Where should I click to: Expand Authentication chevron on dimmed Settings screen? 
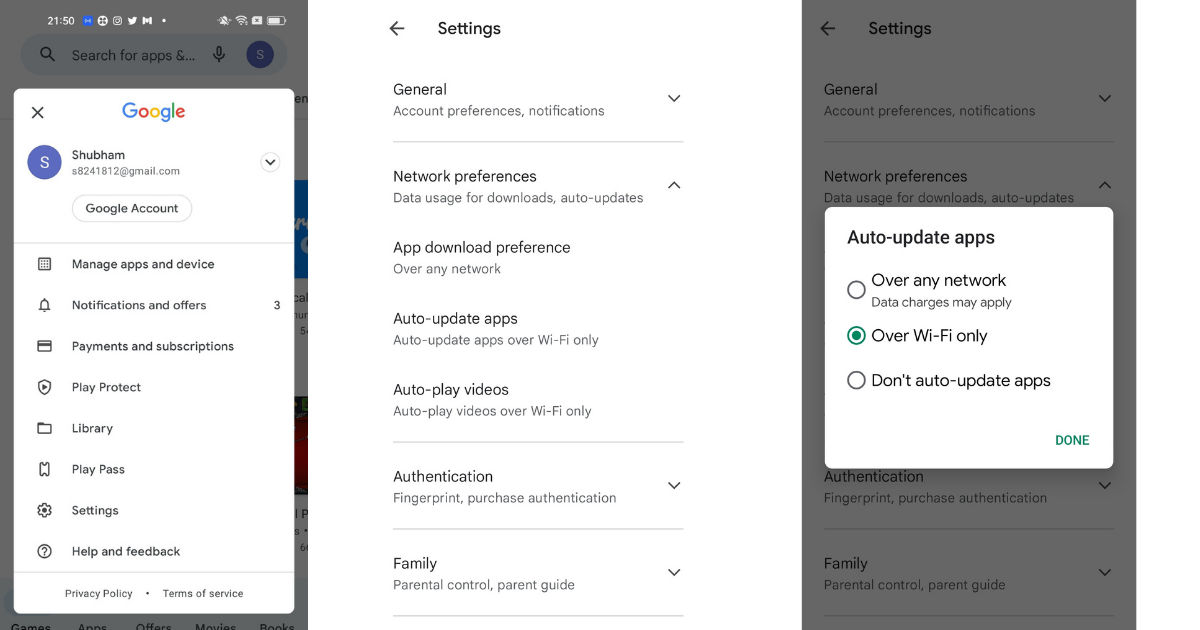(x=1104, y=485)
